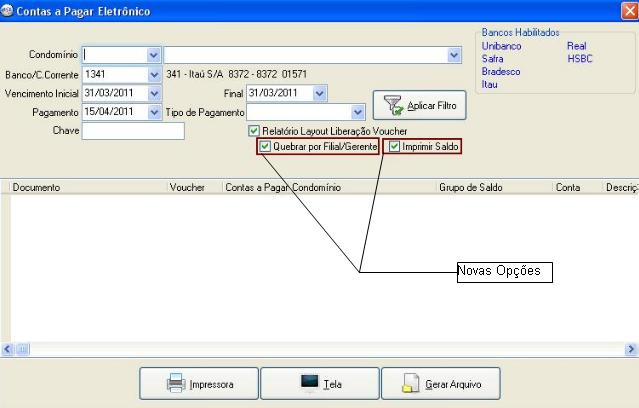This screenshot has height=408, width=639.
Task: Click the Tela monitor button
Action: [320, 383]
